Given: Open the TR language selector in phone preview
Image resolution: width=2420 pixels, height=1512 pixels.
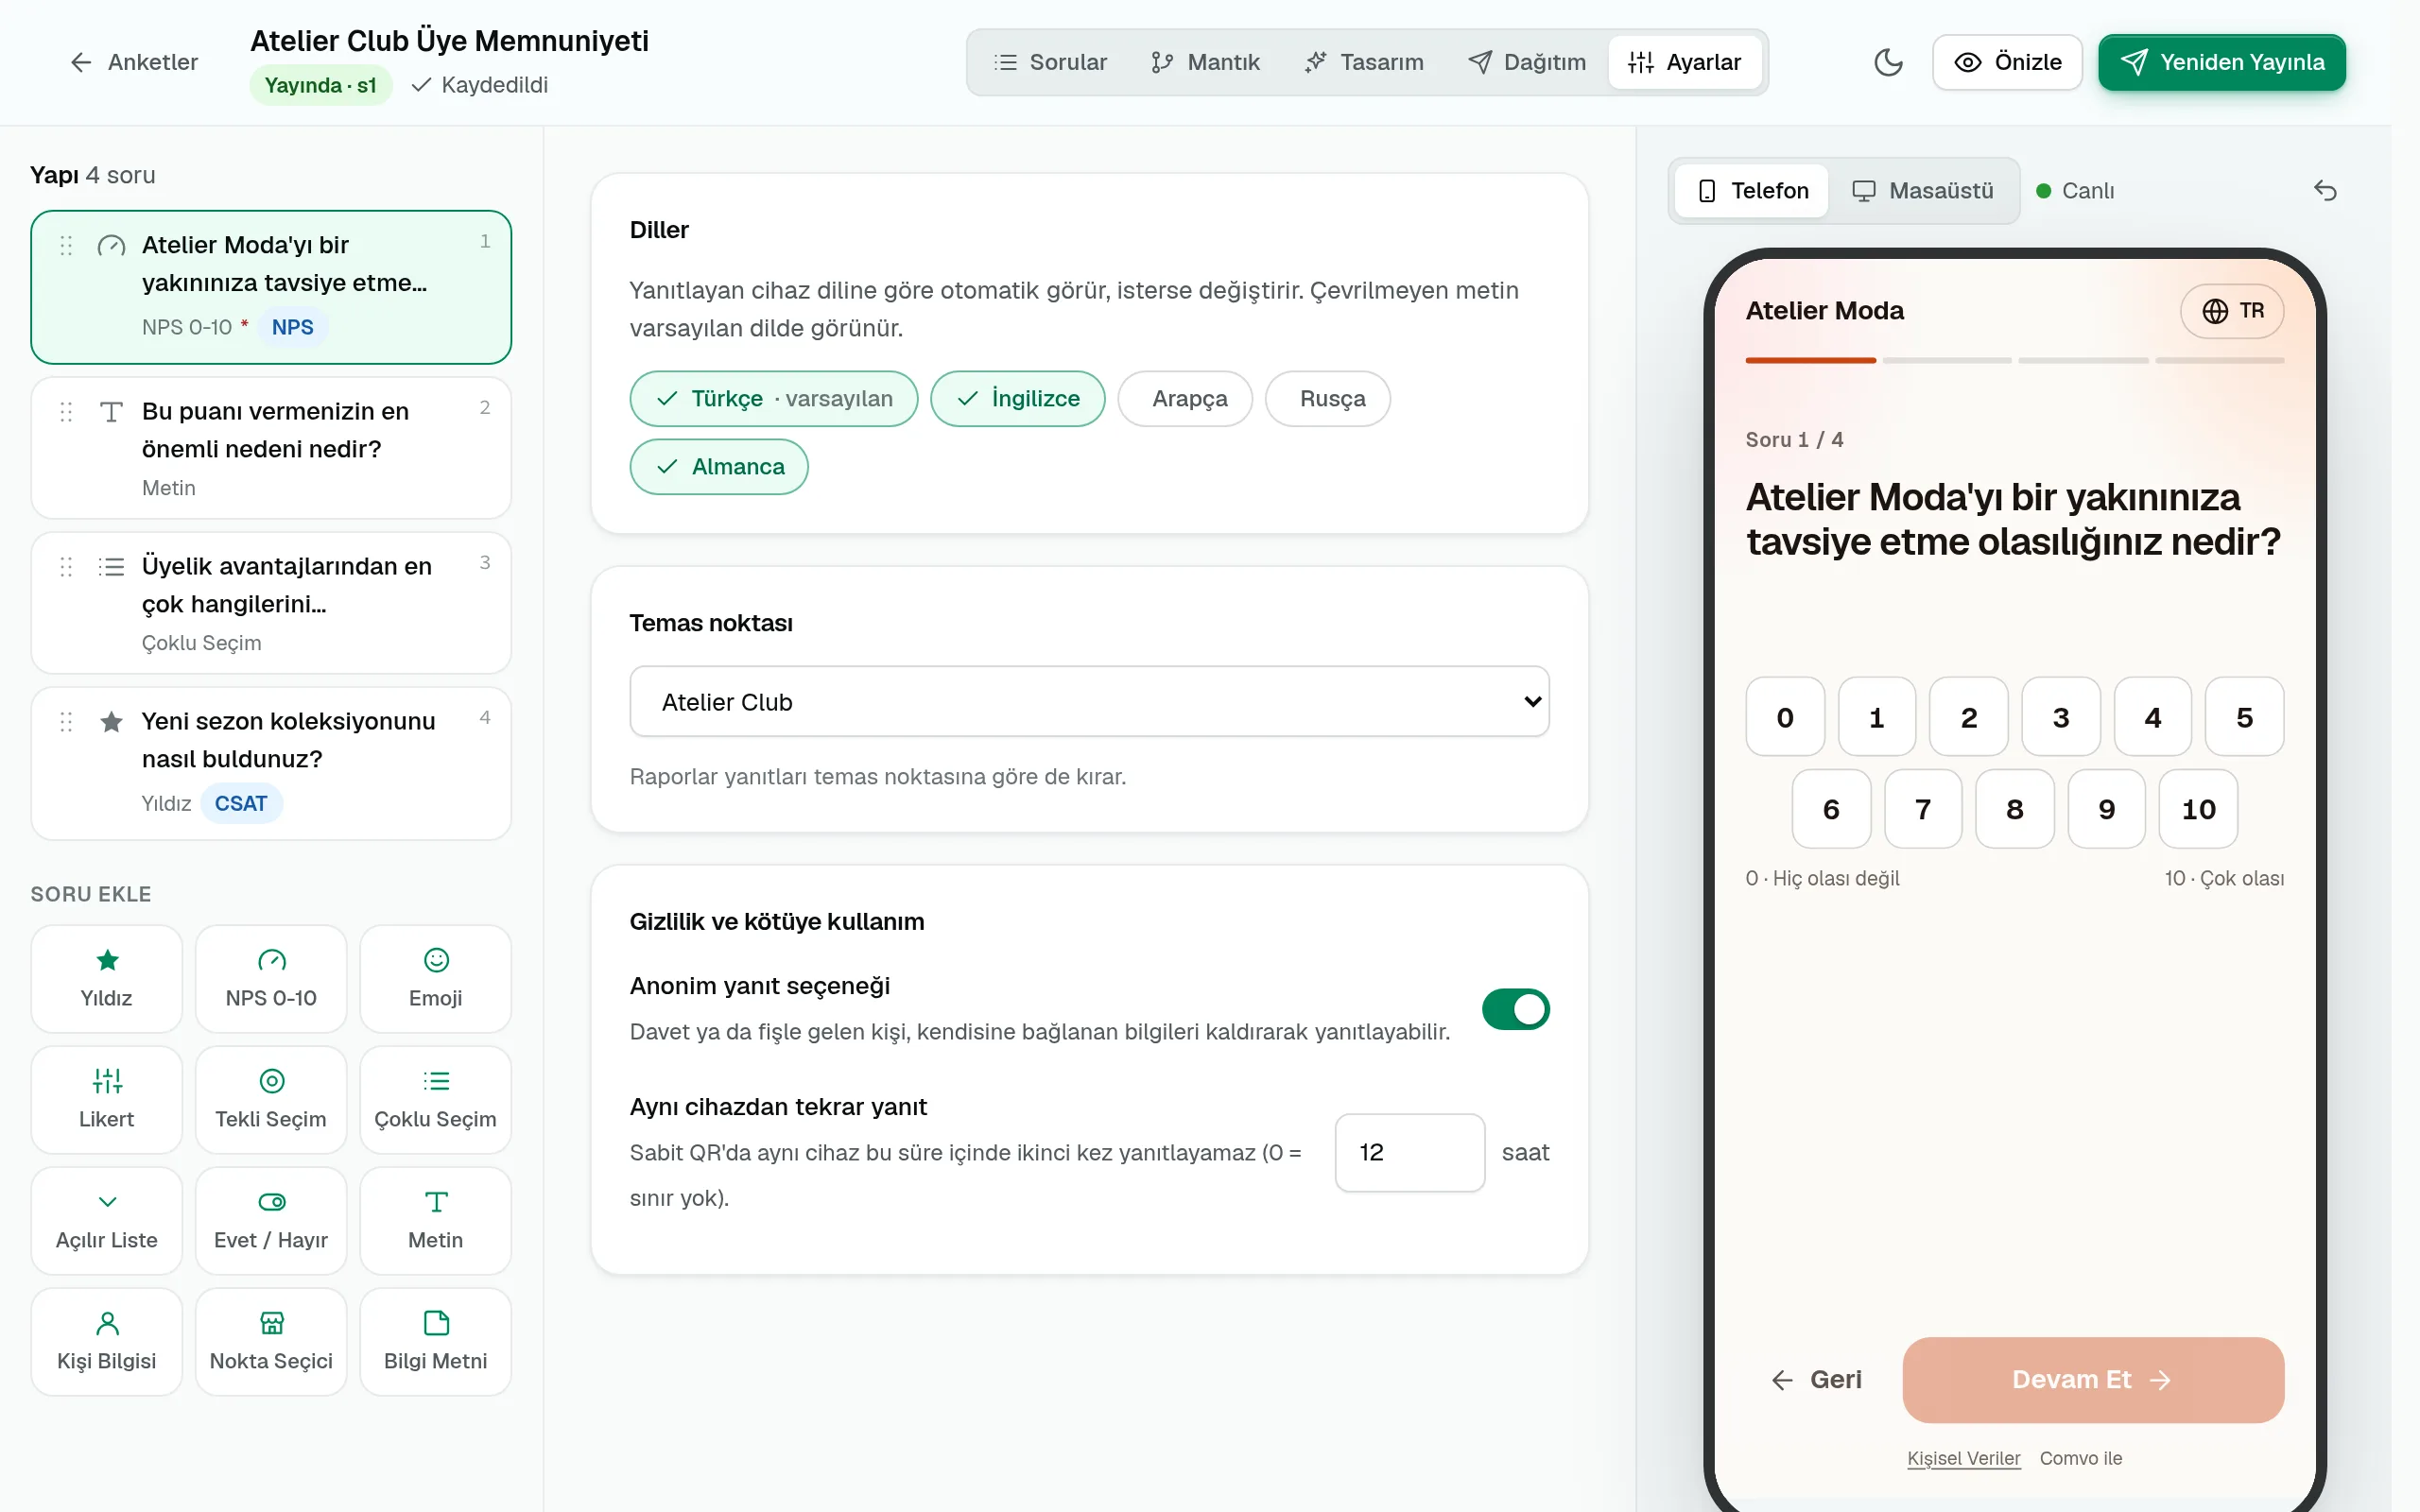Looking at the screenshot, I should [2232, 311].
